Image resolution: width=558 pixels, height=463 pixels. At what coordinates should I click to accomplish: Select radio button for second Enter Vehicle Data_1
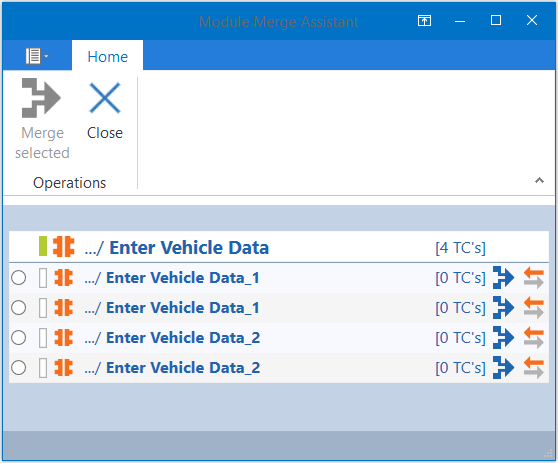18,307
